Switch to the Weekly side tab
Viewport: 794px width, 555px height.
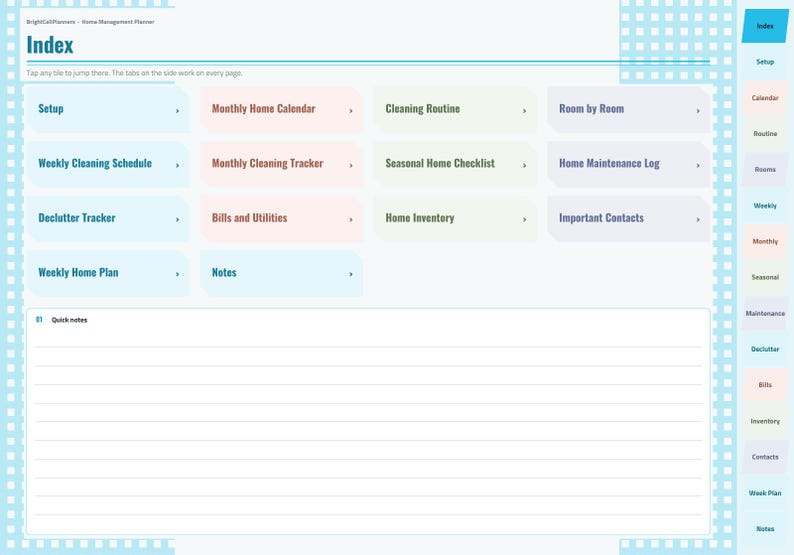765,206
